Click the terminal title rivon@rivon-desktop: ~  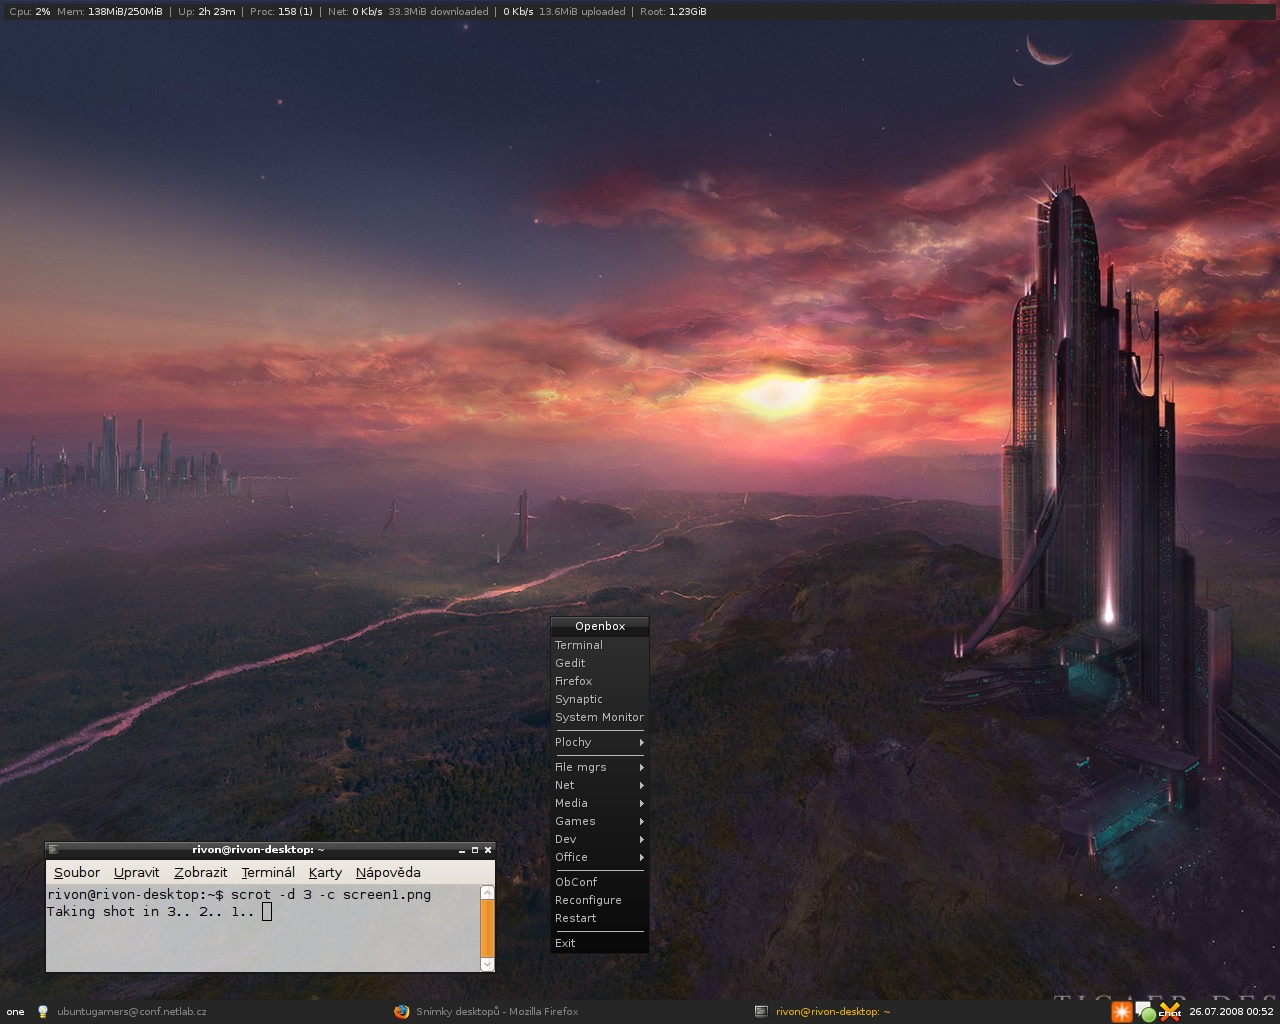(258, 850)
